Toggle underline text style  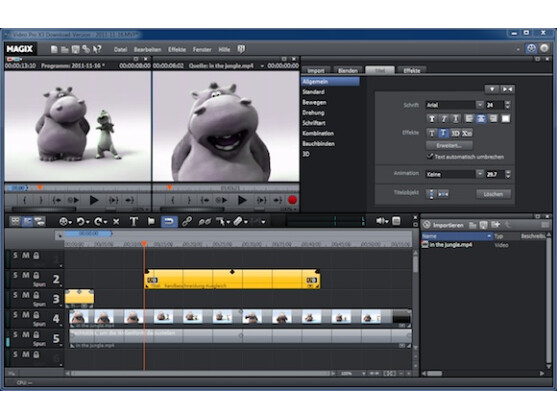(456, 119)
